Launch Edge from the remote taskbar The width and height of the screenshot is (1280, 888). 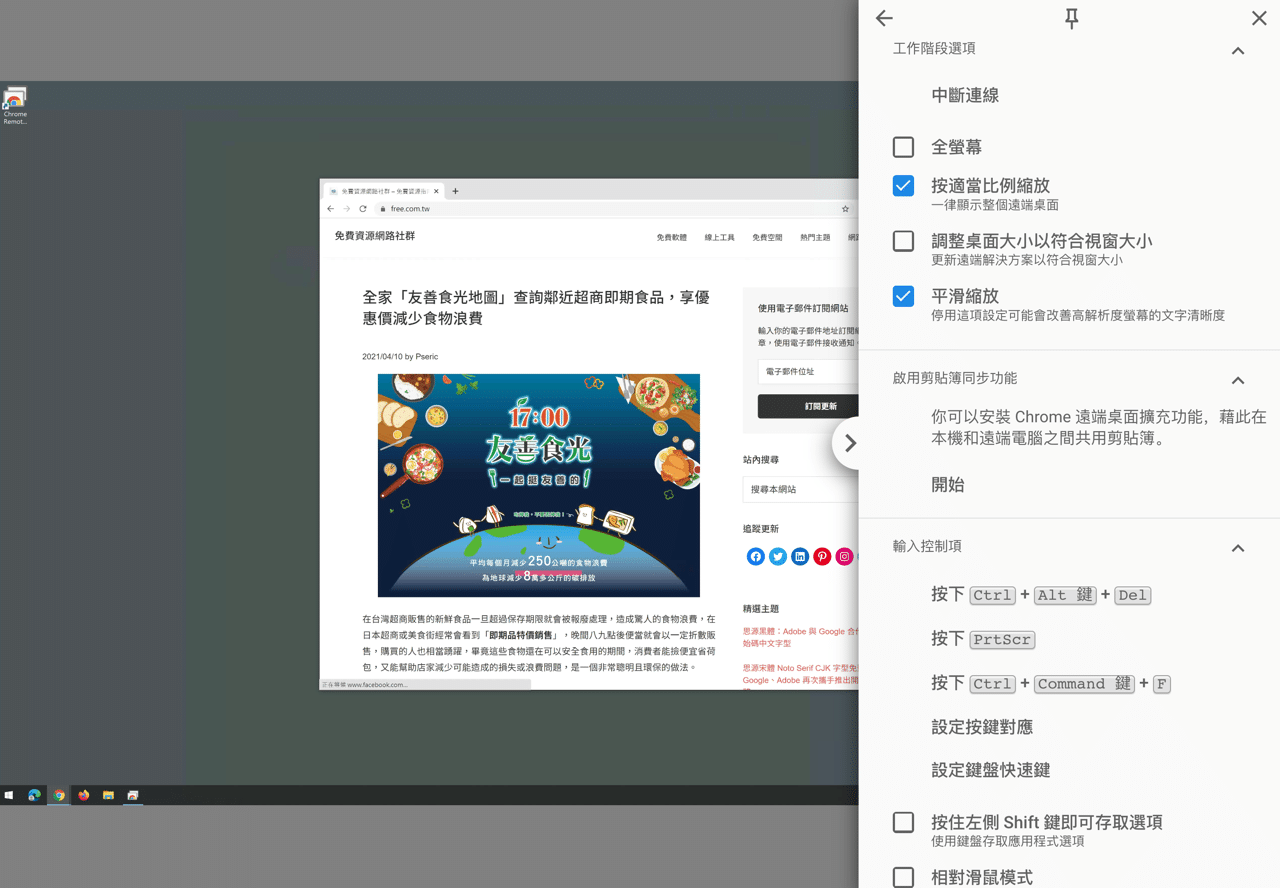(x=34, y=795)
